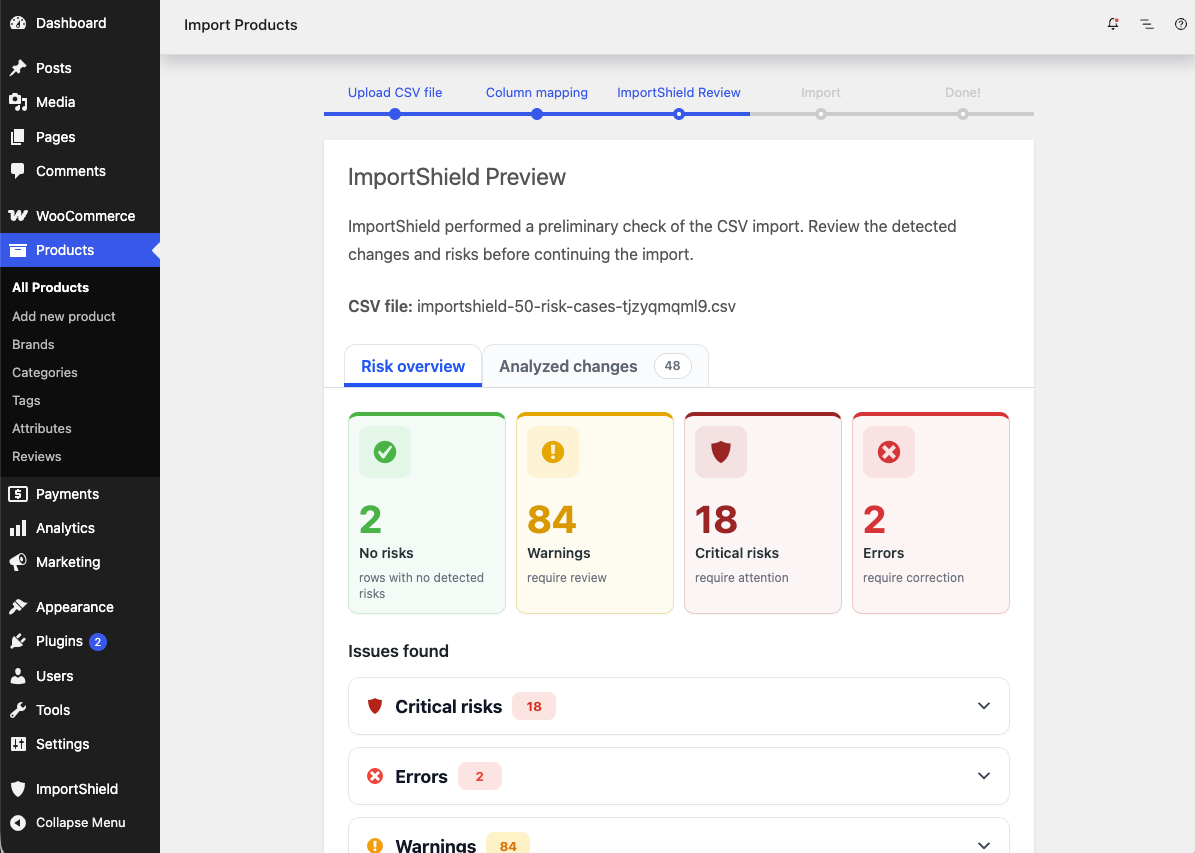Click the green checkmark No risks icon
Image resolution: width=1195 pixels, height=853 pixels.
click(x=385, y=452)
